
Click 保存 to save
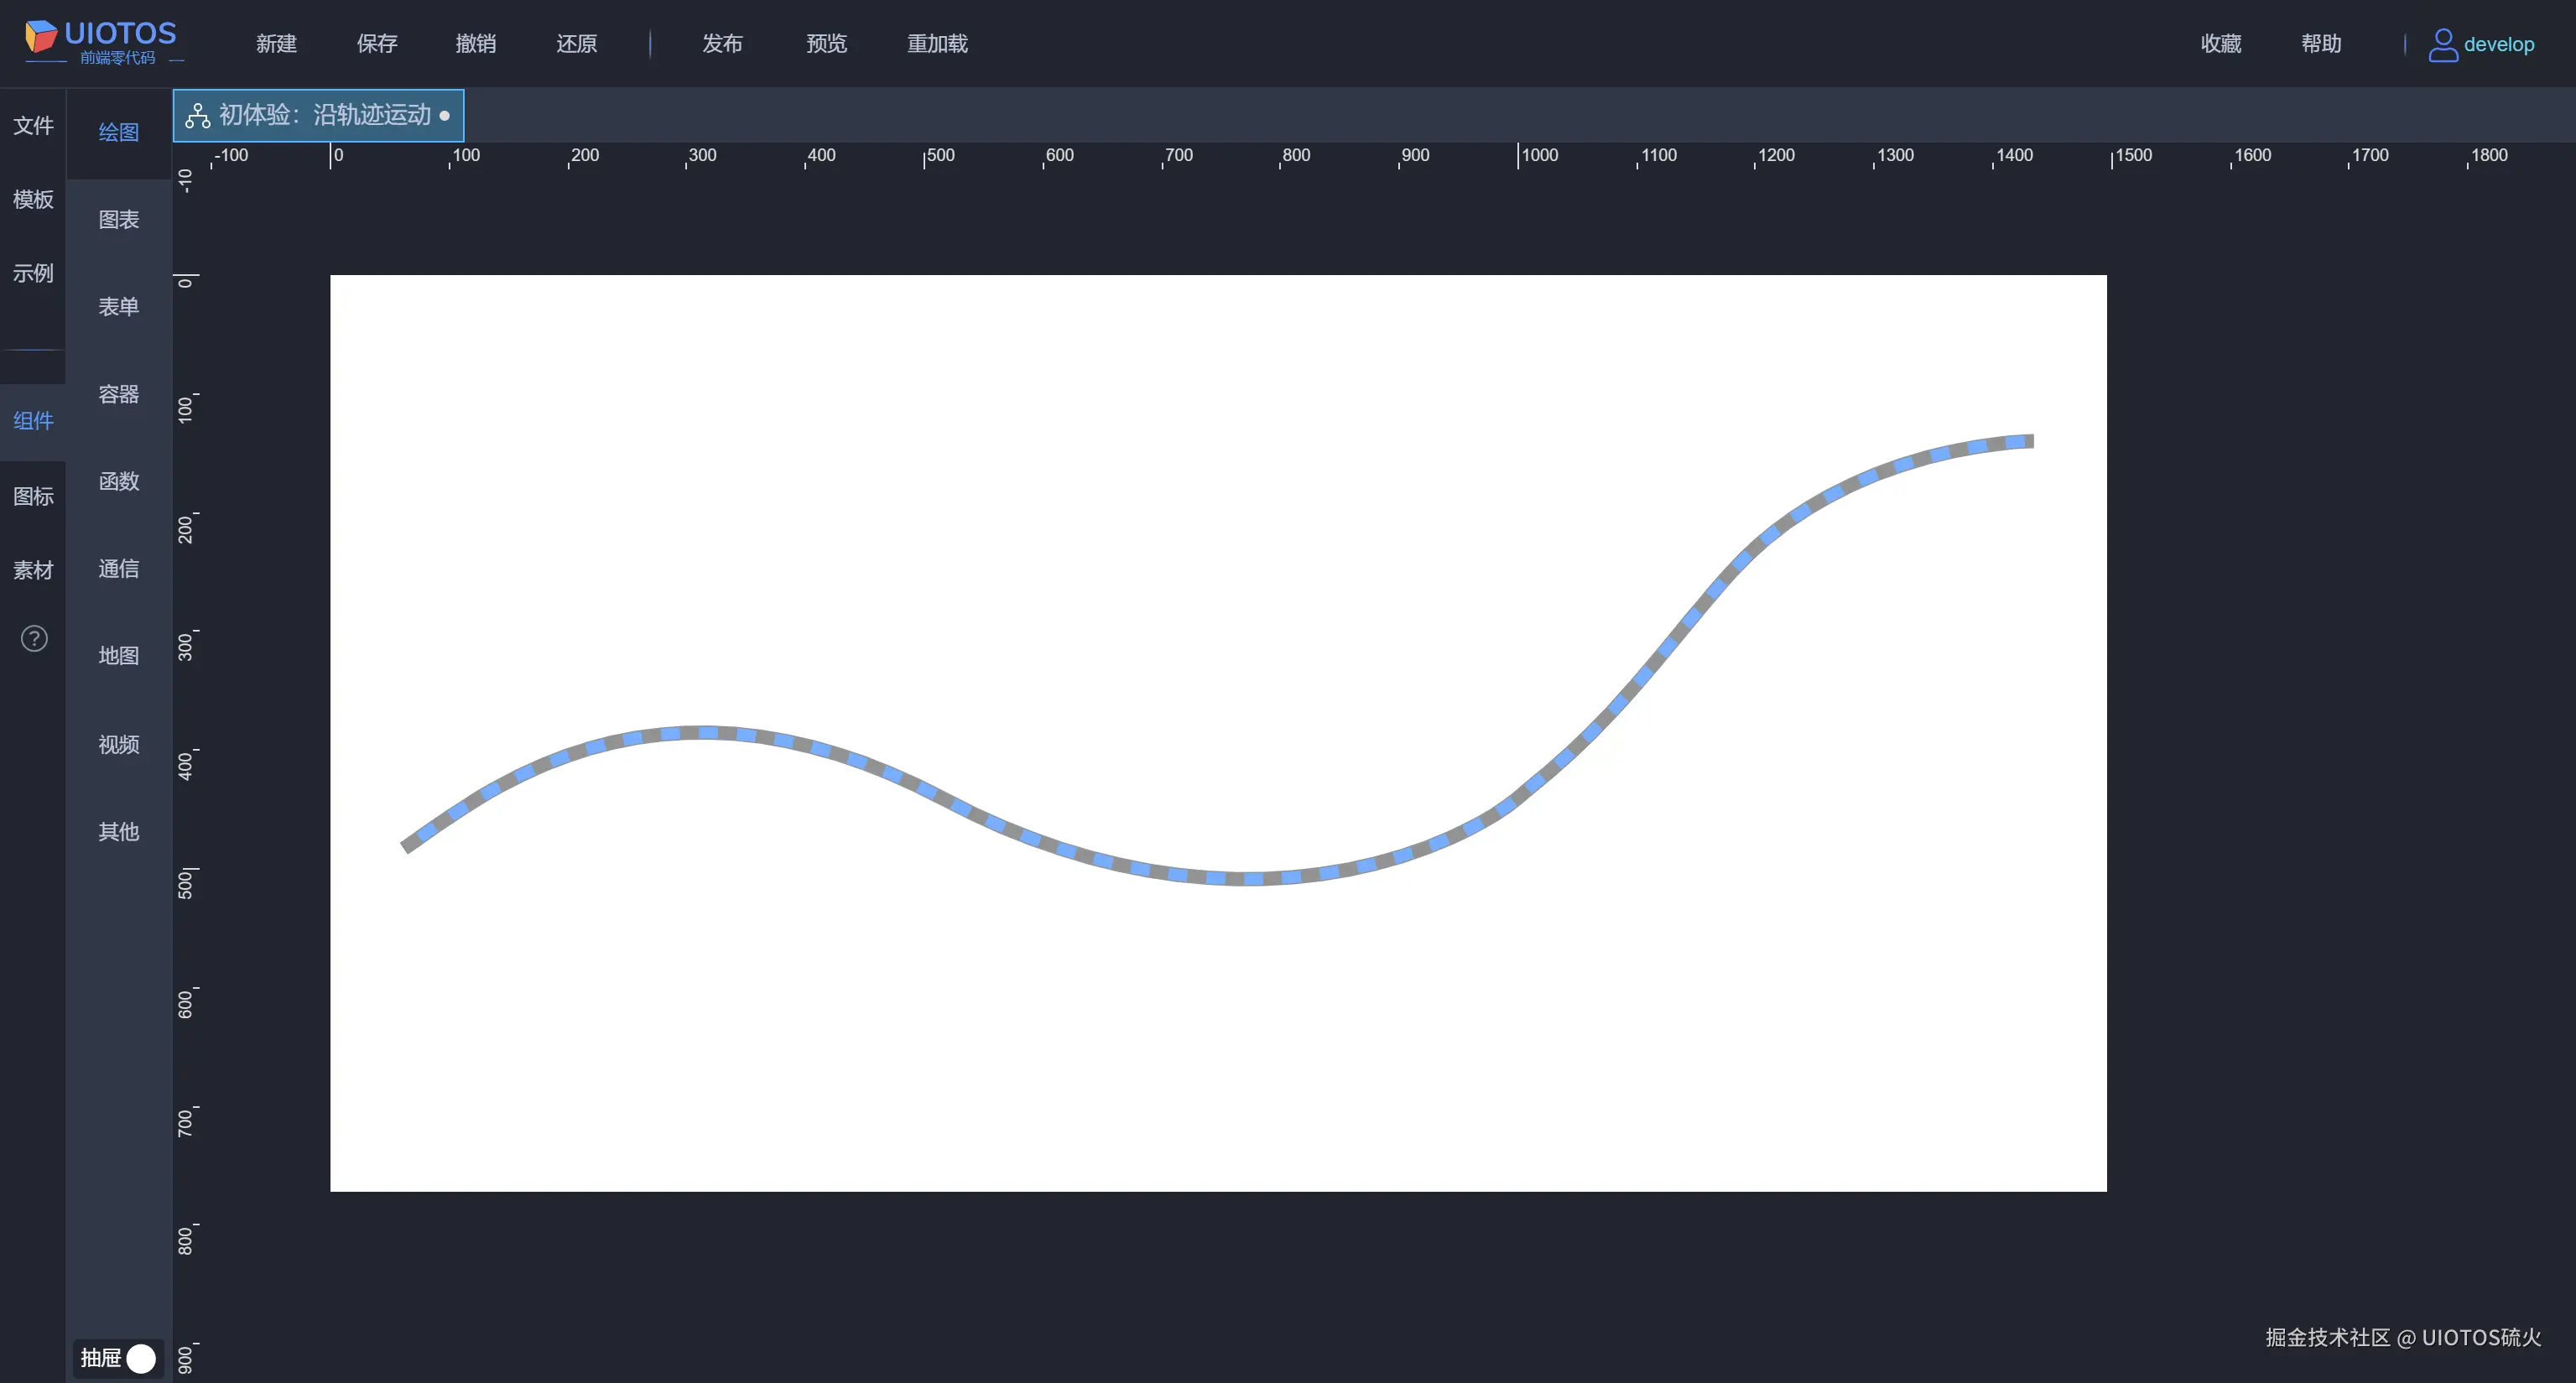click(x=377, y=43)
